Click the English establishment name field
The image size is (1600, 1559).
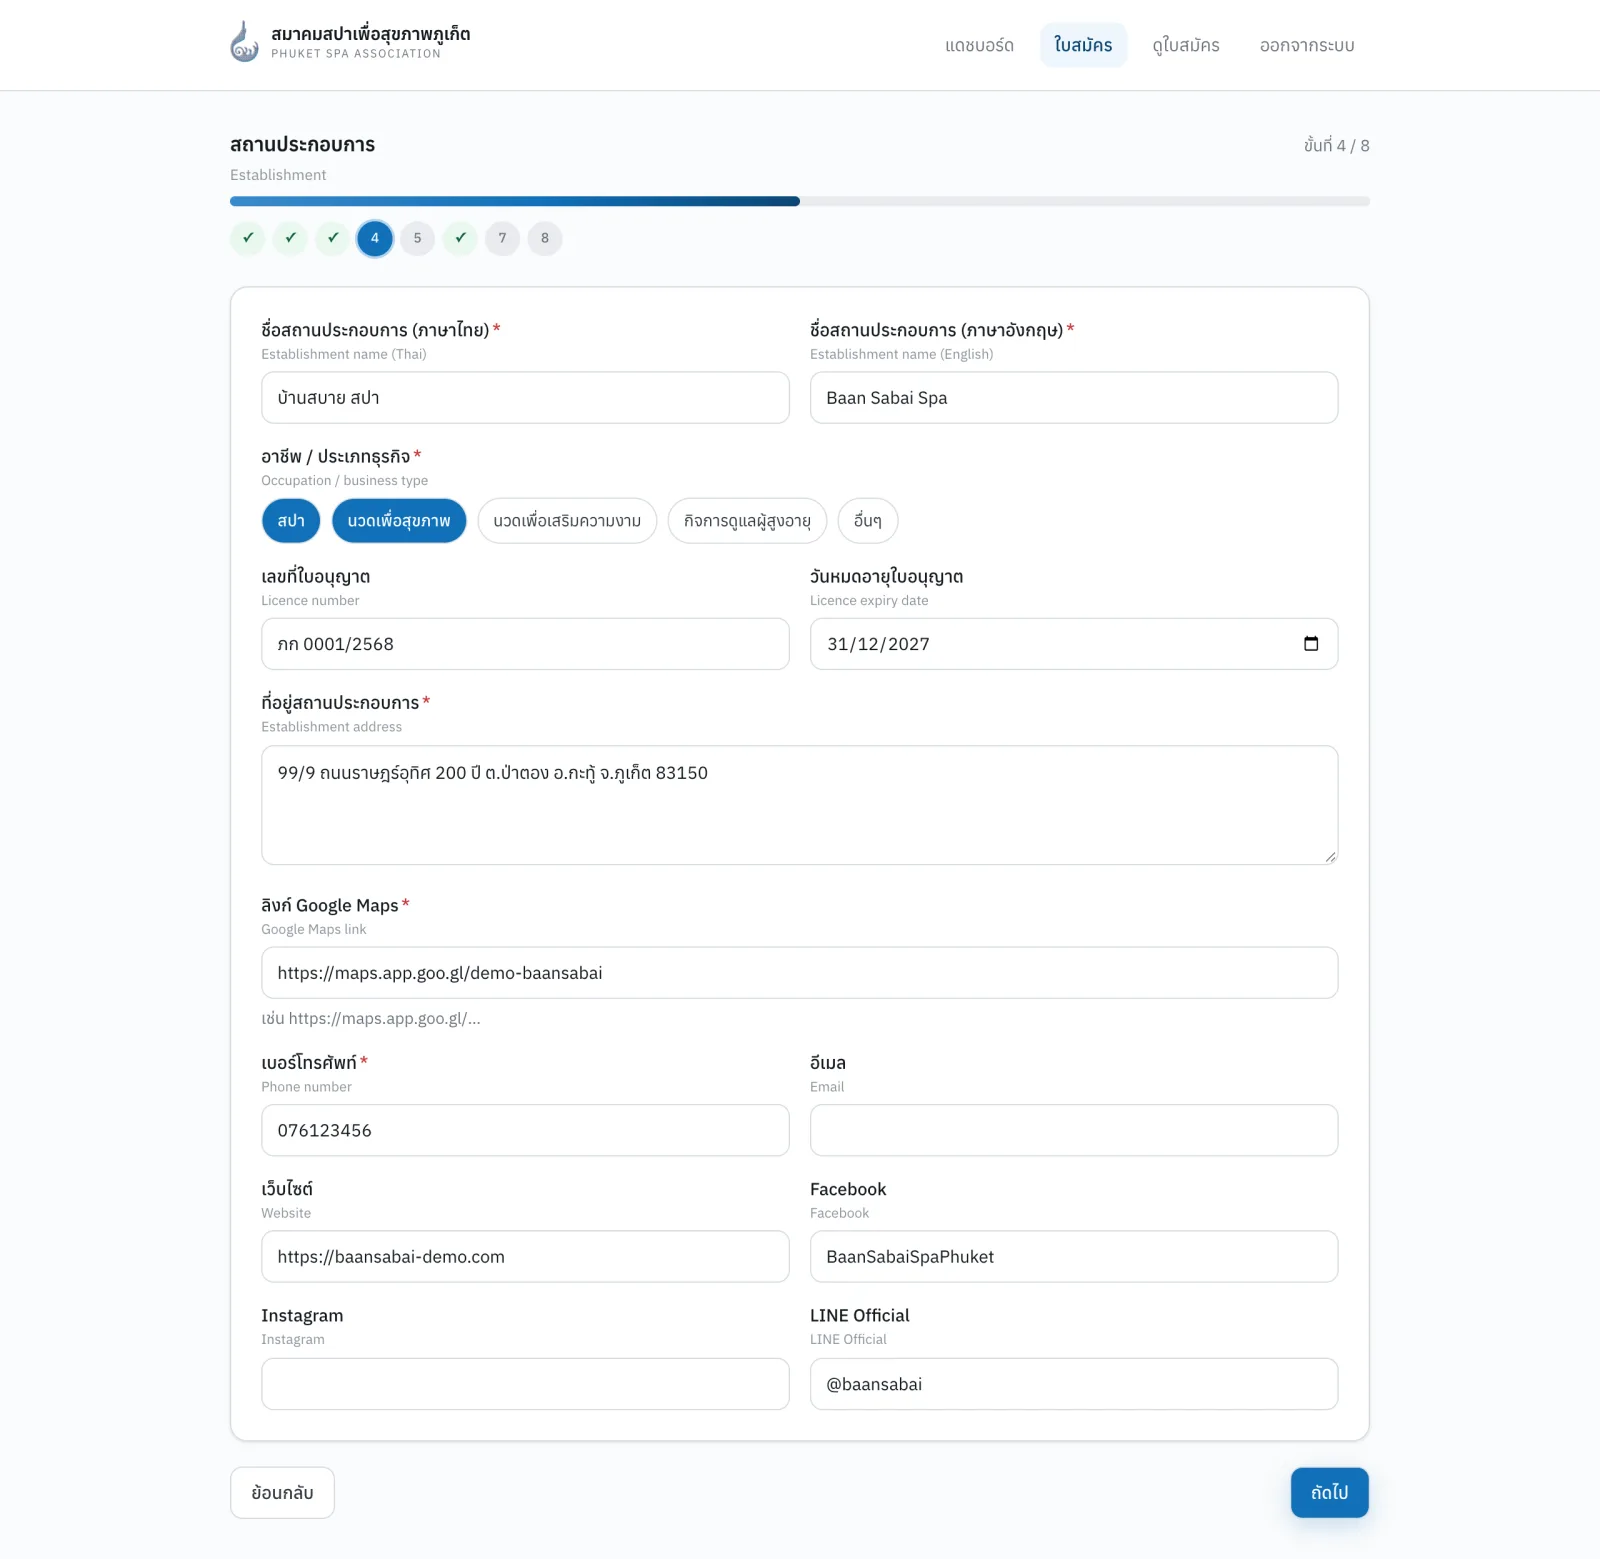coord(1074,398)
